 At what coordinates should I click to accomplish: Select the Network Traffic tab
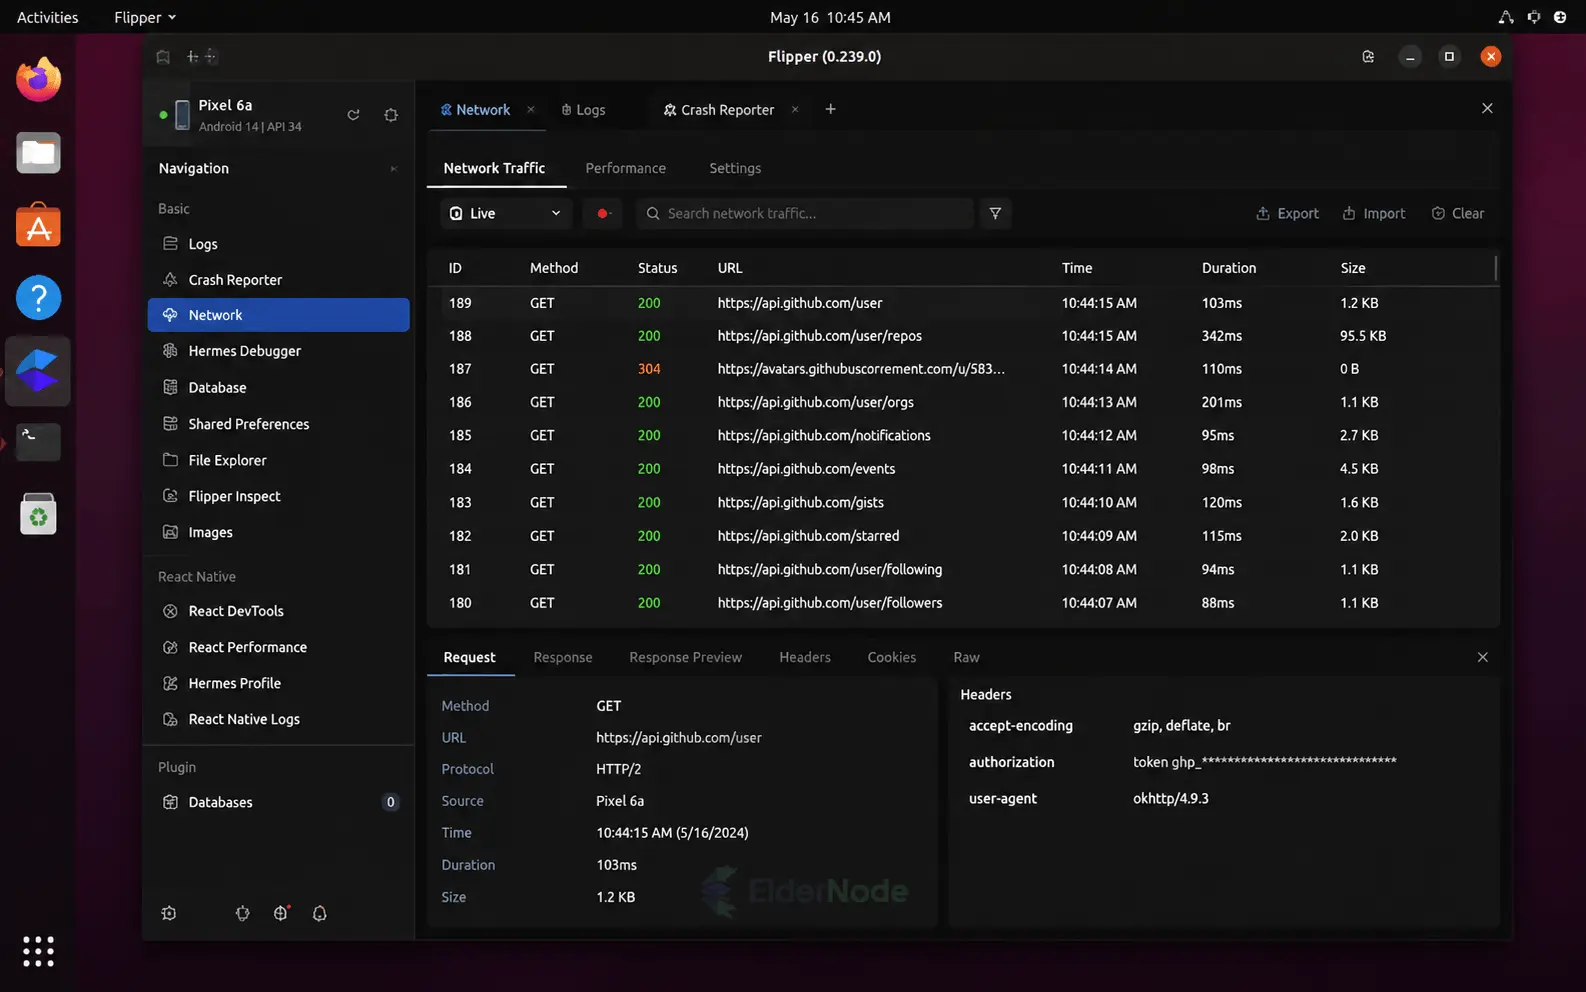point(494,168)
